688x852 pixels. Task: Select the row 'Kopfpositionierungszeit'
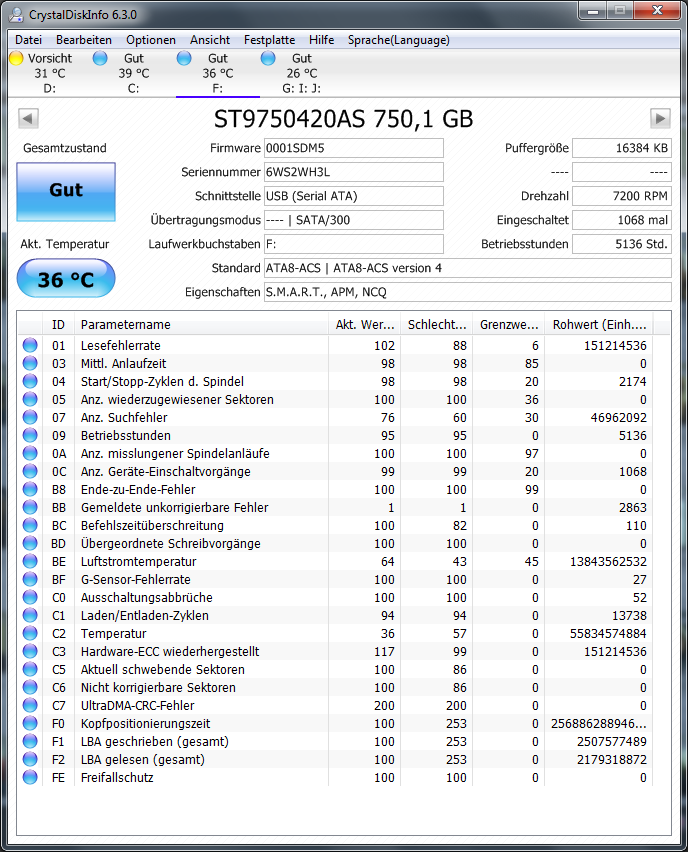point(335,723)
